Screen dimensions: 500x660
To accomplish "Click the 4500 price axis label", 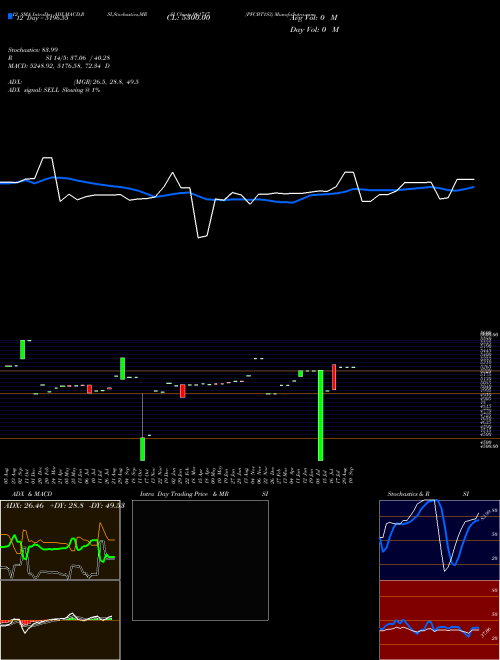I will (485, 442).
